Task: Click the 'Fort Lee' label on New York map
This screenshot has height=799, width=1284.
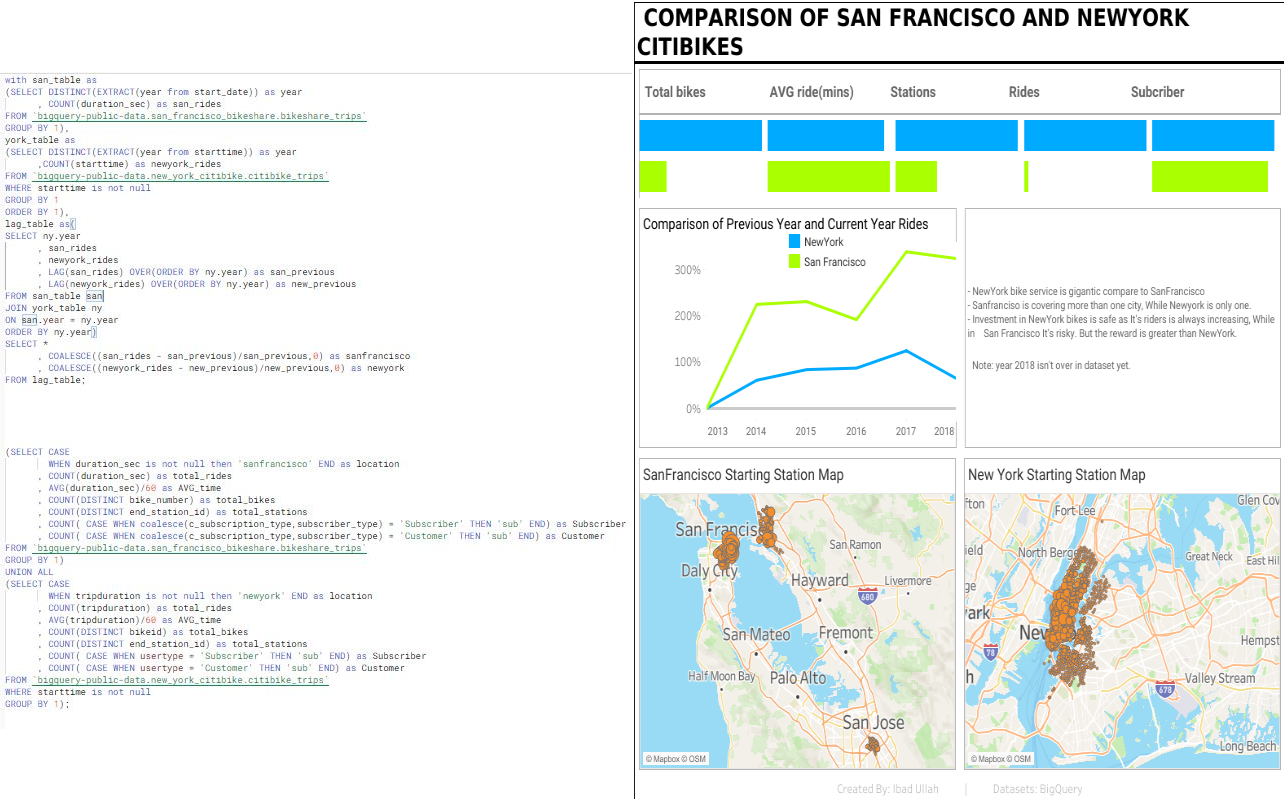Action: point(1076,510)
